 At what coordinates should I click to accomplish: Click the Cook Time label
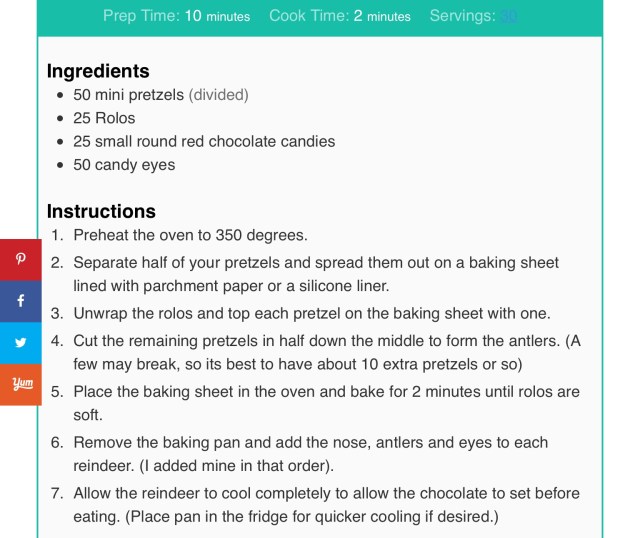[308, 16]
